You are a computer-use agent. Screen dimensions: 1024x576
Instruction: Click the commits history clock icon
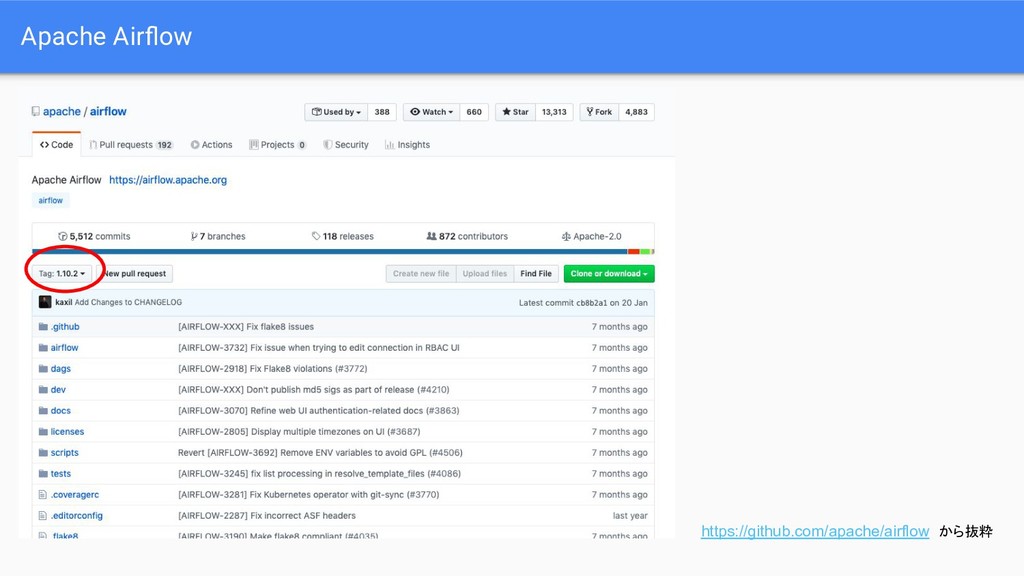pos(63,236)
